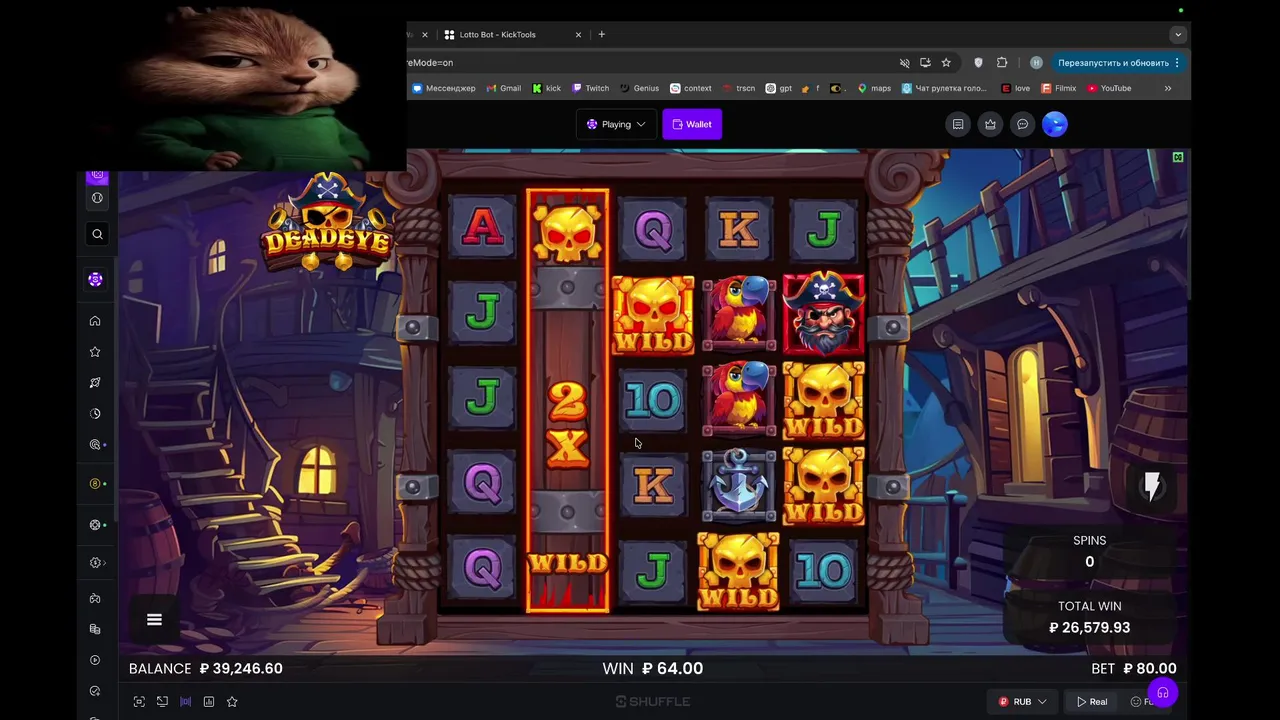Click the lightning turbo spin button
The height and width of the screenshot is (720, 1280).
(x=1152, y=486)
